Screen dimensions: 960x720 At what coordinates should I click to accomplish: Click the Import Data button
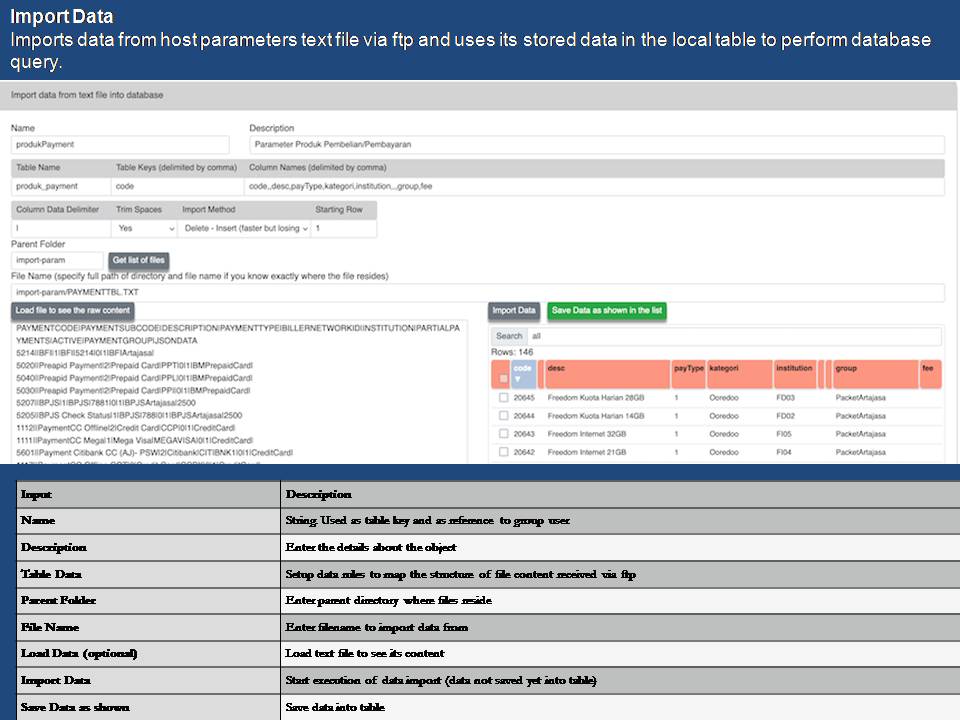pos(514,311)
